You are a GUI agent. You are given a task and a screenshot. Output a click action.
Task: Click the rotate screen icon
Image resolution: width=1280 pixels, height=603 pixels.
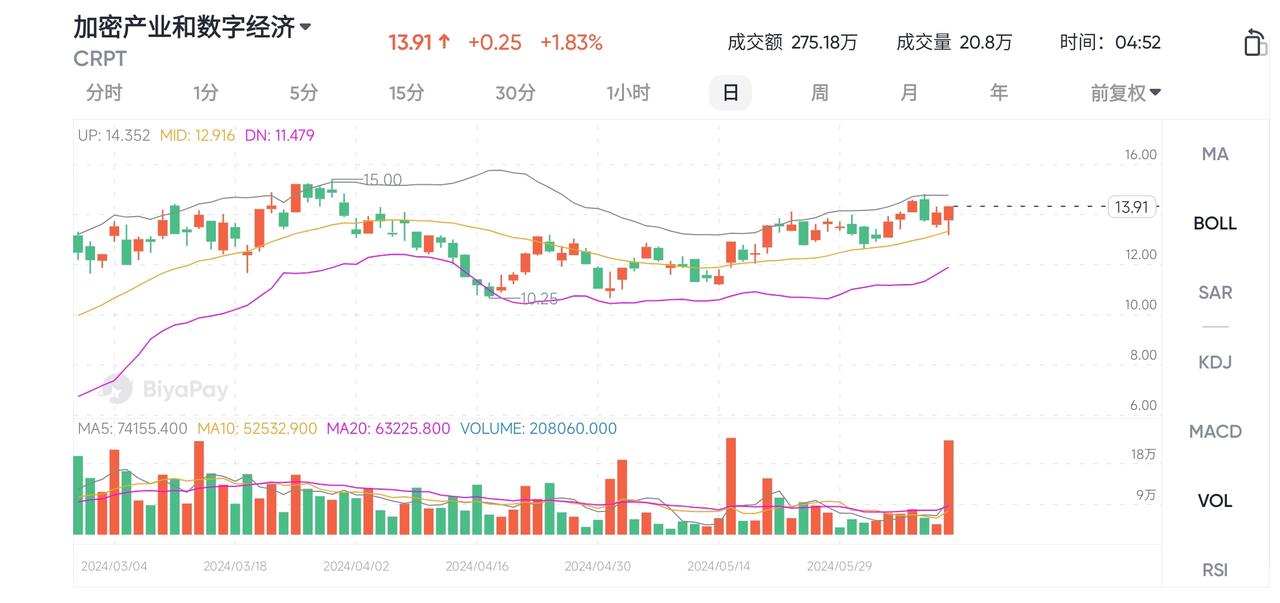[x=1256, y=42]
